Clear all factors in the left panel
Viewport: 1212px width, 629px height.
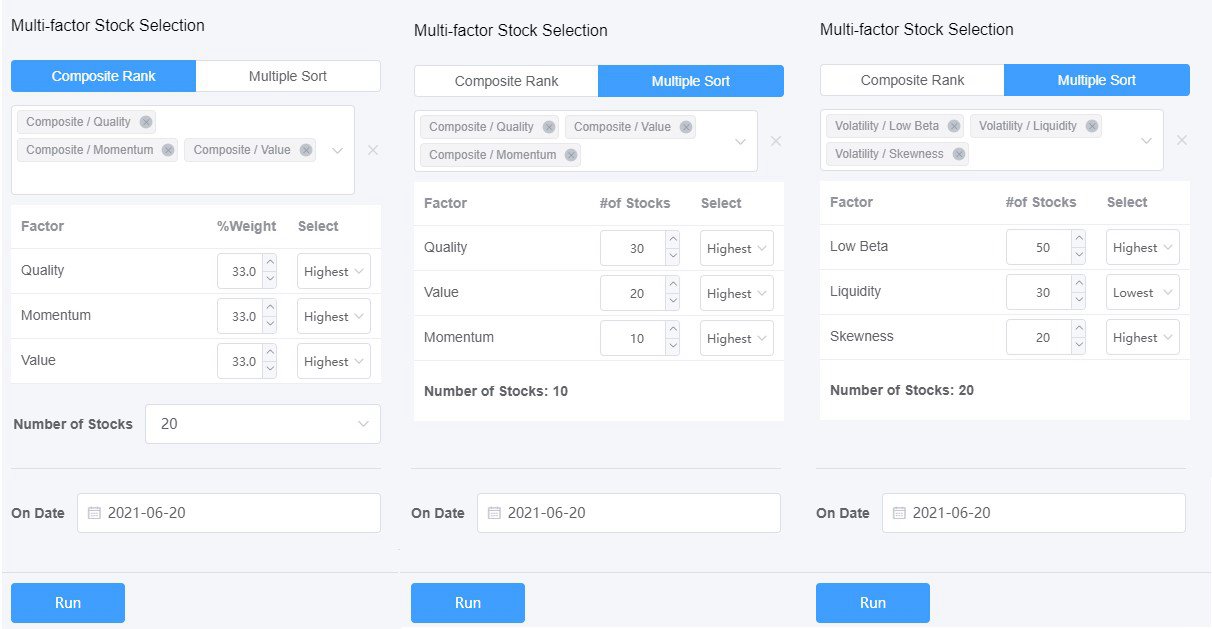tap(373, 150)
